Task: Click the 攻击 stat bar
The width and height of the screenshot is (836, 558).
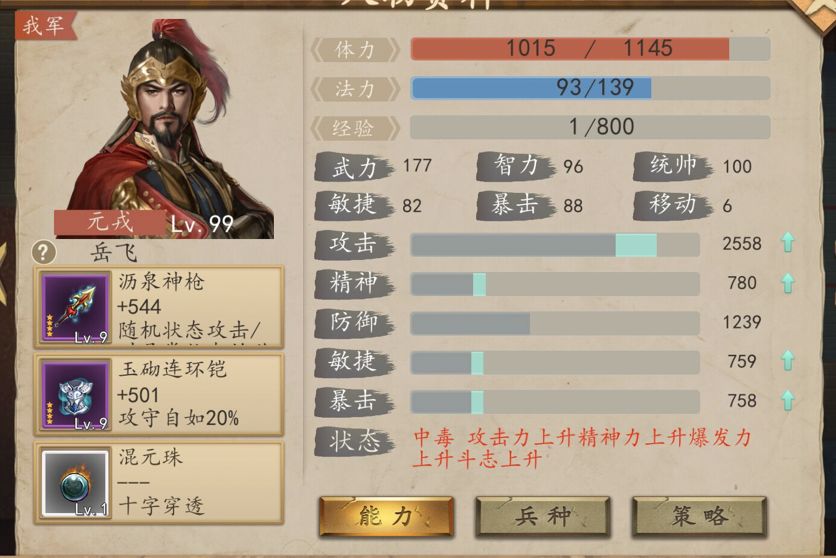Action: tap(555, 244)
